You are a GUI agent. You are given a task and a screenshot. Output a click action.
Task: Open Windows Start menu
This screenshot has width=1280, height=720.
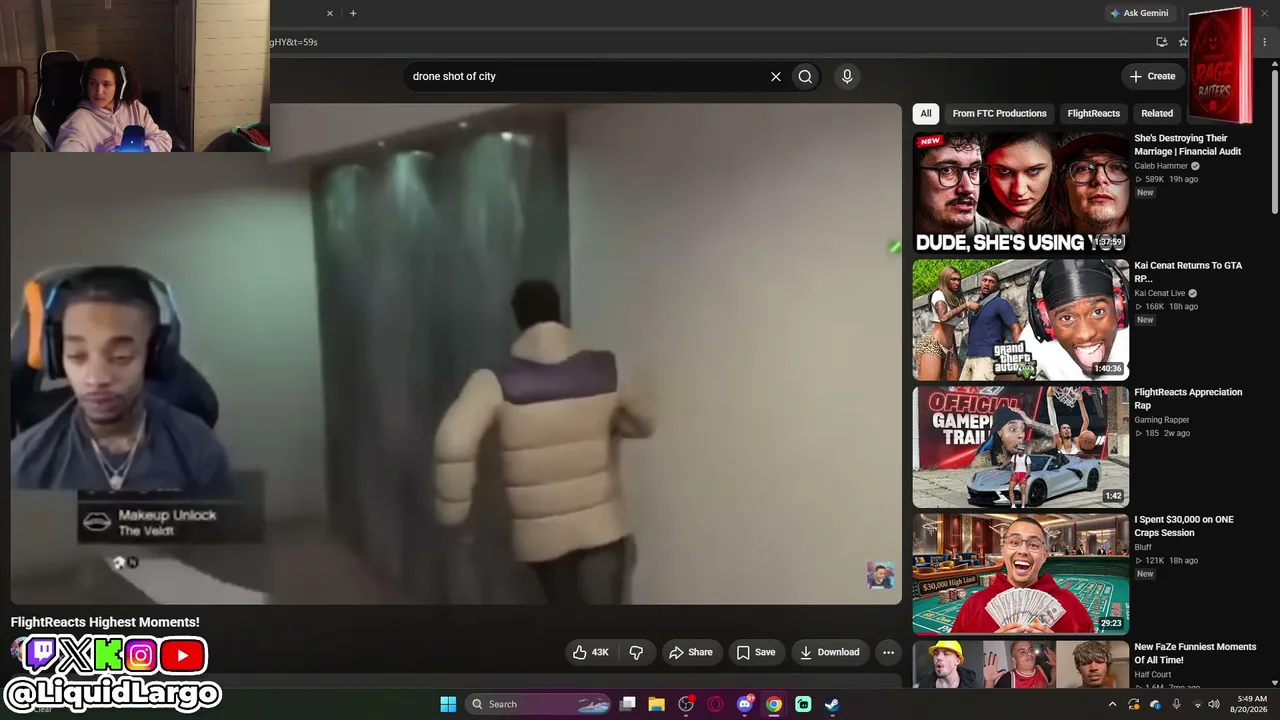click(448, 704)
